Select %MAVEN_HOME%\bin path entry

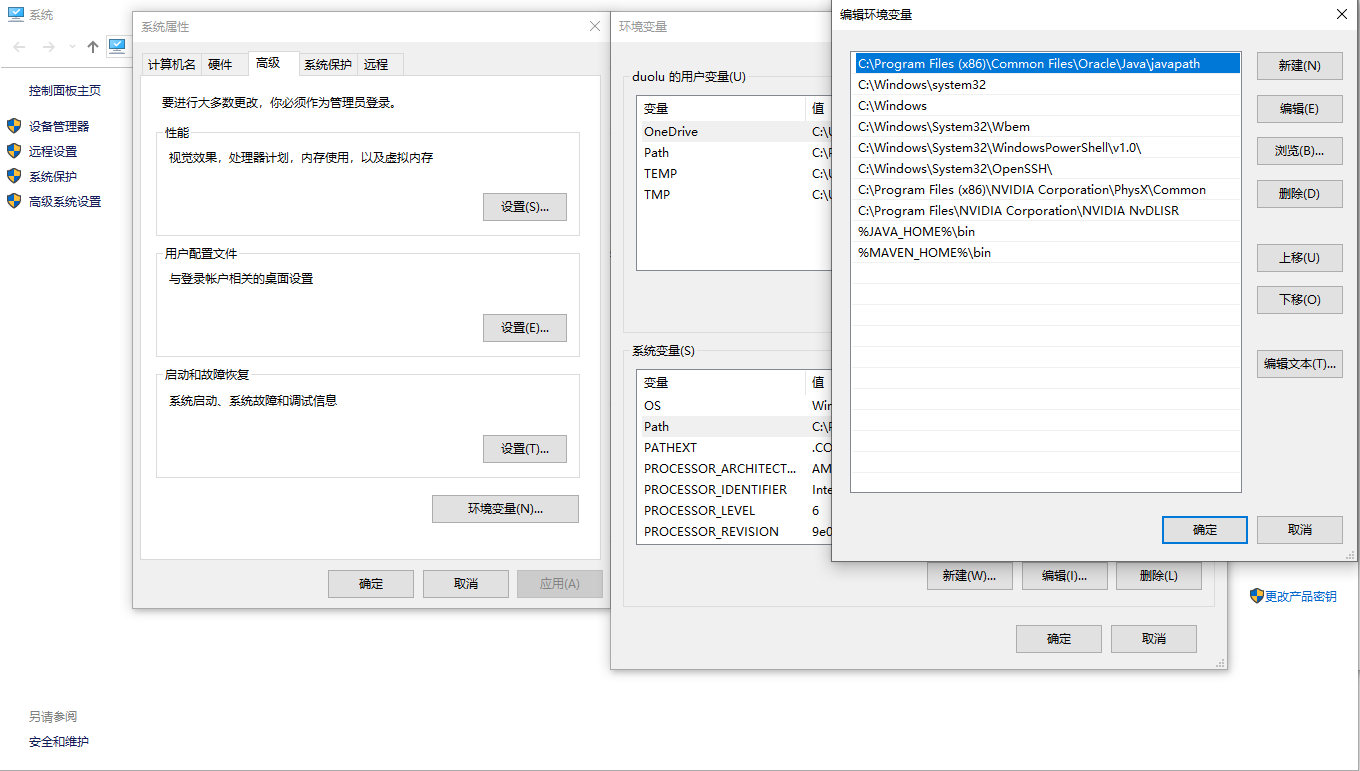(1046, 252)
